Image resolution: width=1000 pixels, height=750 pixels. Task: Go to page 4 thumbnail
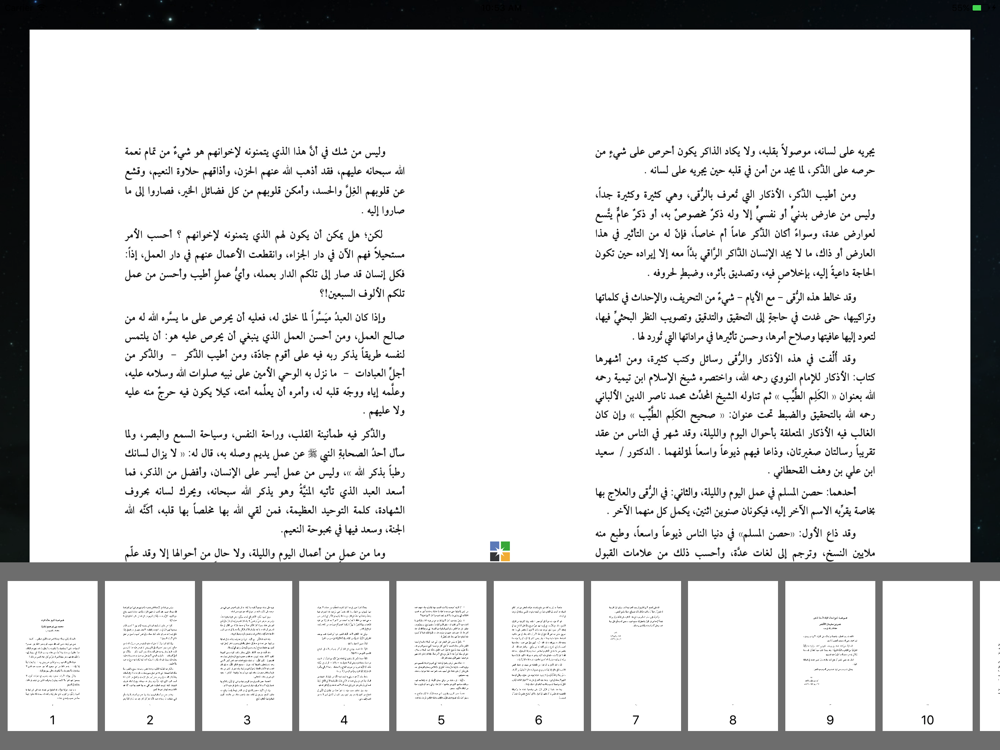pyautogui.click(x=344, y=656)
